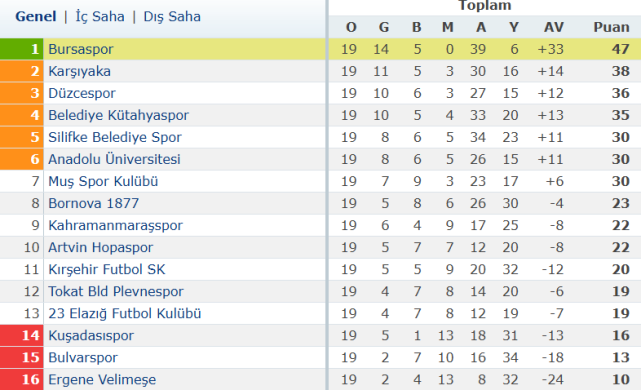Select Bornova 1877 team link
This screenshot has height=390, width=641.
click(x=94, y=204)
